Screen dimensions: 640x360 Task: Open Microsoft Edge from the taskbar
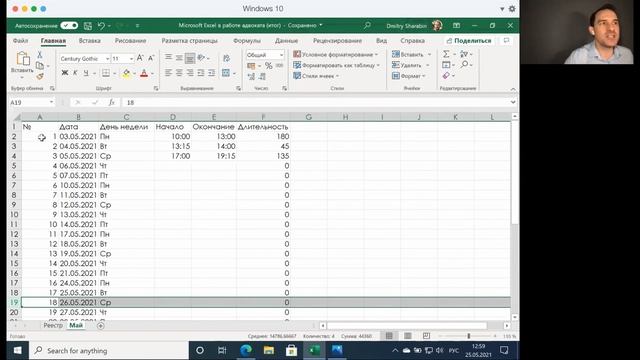click(x=246, y=350)
